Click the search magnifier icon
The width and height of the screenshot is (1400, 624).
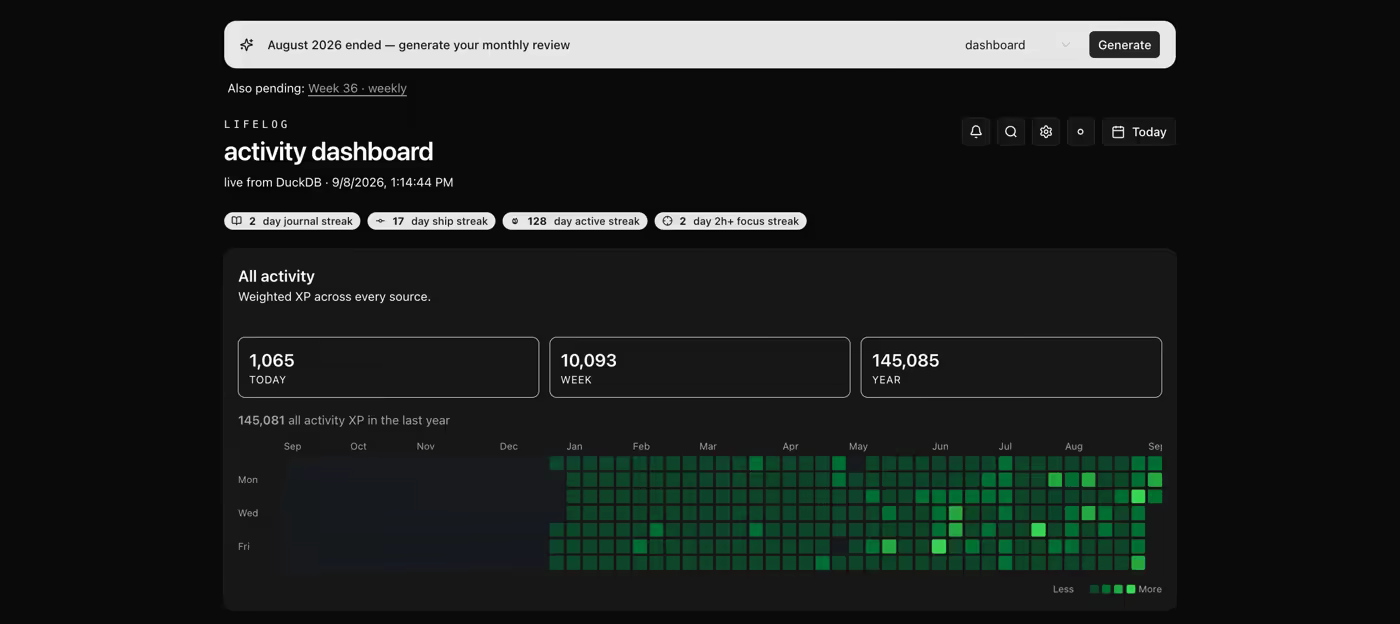click(1011, 132)
